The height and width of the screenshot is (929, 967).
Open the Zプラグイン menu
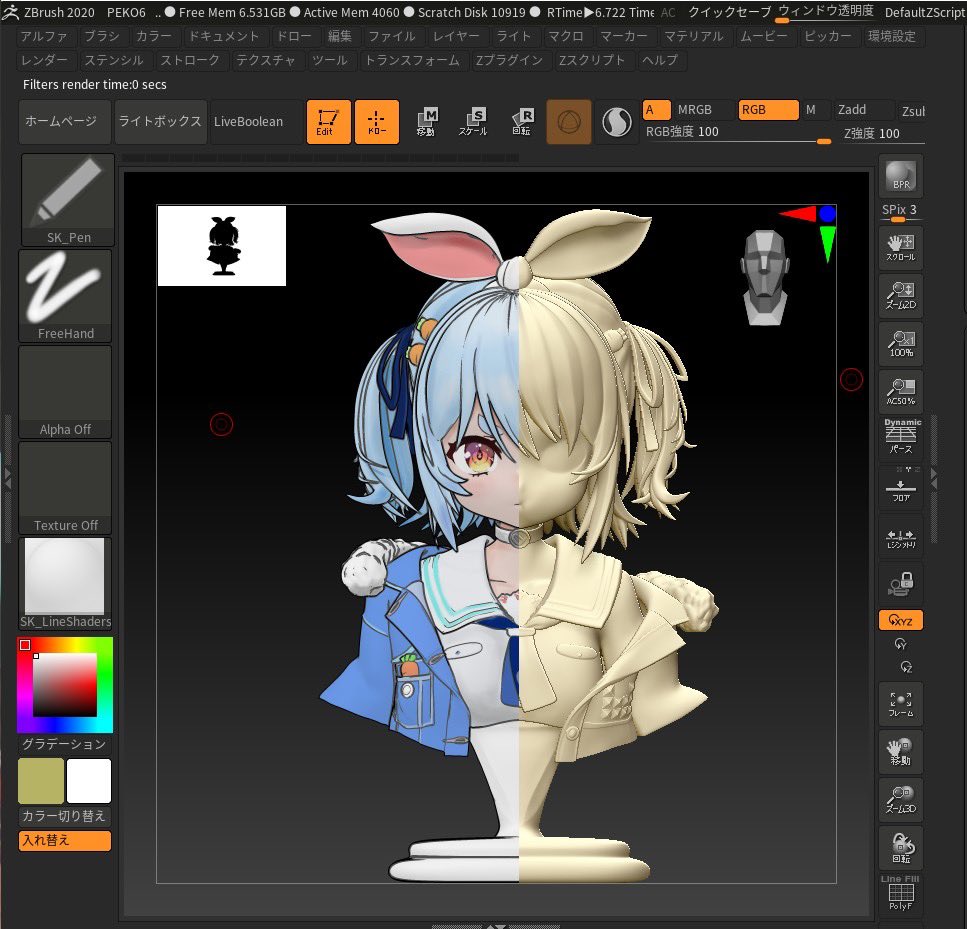tap(509, 60)
